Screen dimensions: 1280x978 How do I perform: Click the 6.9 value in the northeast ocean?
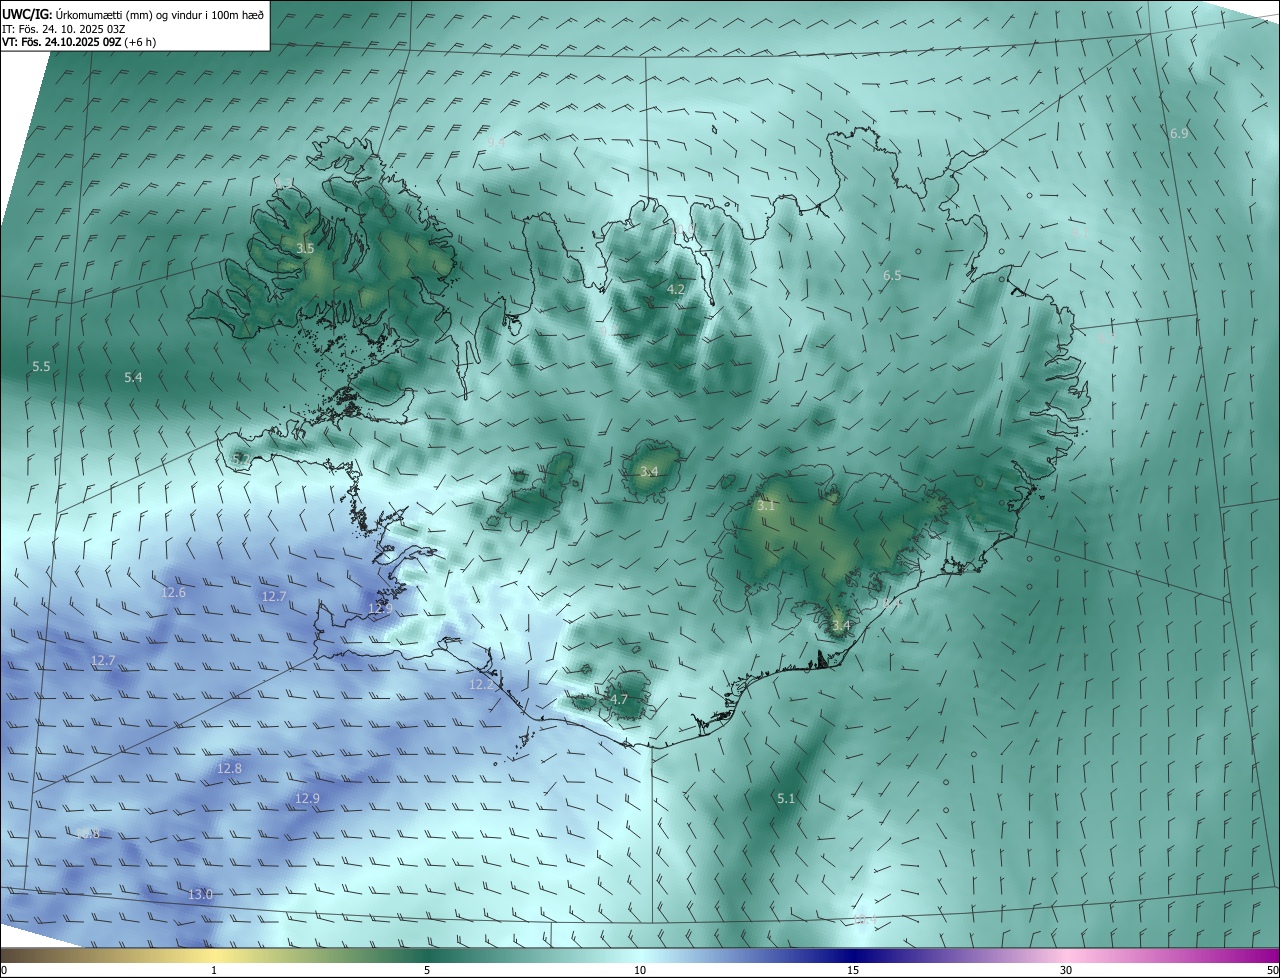pyautogui.click(x=1179, y=133)
